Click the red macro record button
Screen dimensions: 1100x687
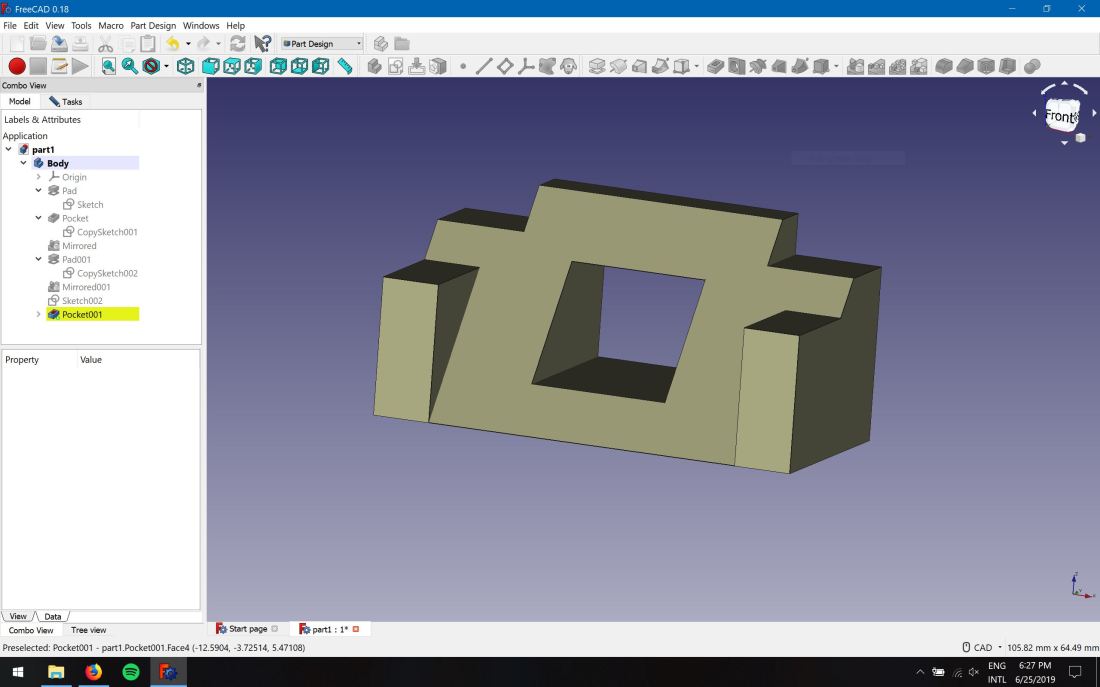pyautogui.click(x=17, y=66)
